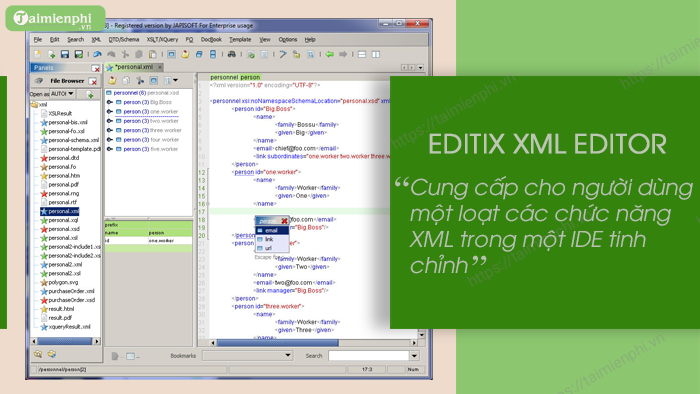
Task: Click the globe folder icon below file browser
Action: pos(52,354)
